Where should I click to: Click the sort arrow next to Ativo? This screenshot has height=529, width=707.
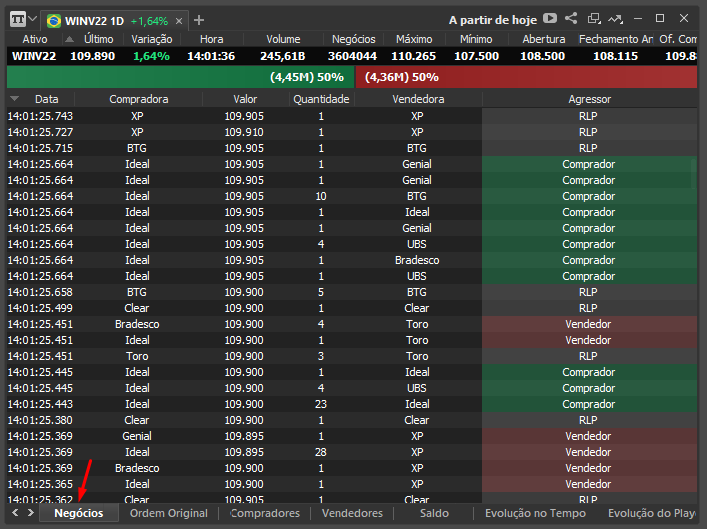pos(69,39)
